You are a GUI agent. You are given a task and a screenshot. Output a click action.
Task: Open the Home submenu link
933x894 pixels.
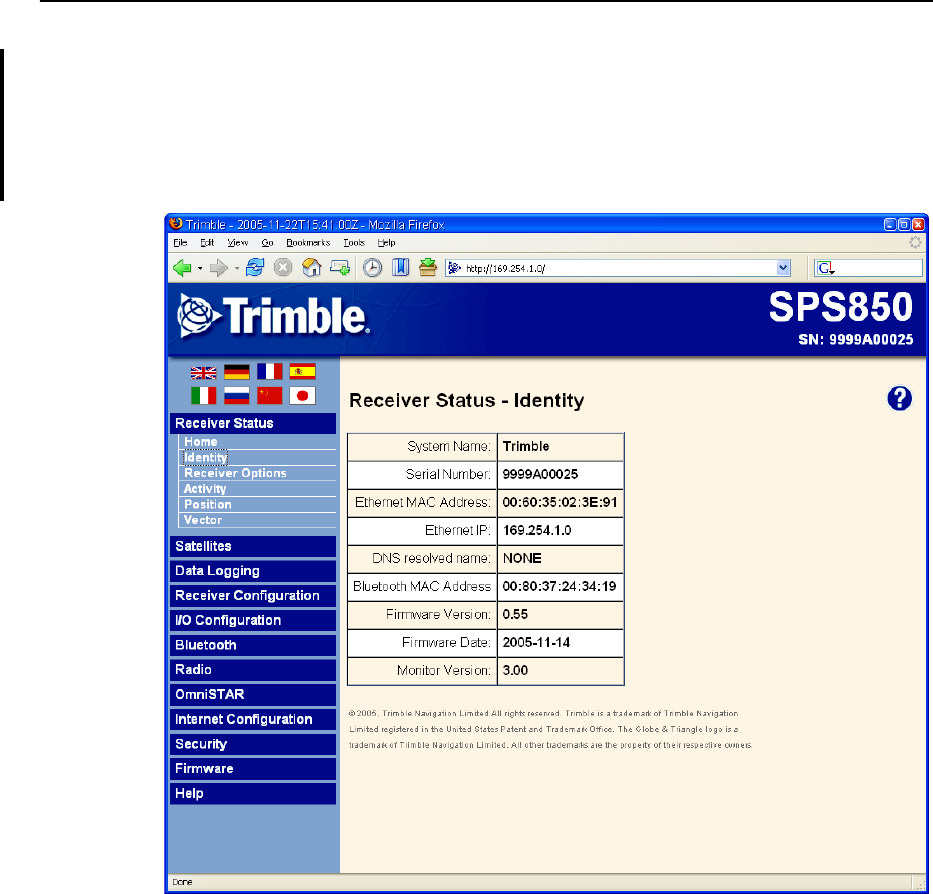[x=201, y=442]
